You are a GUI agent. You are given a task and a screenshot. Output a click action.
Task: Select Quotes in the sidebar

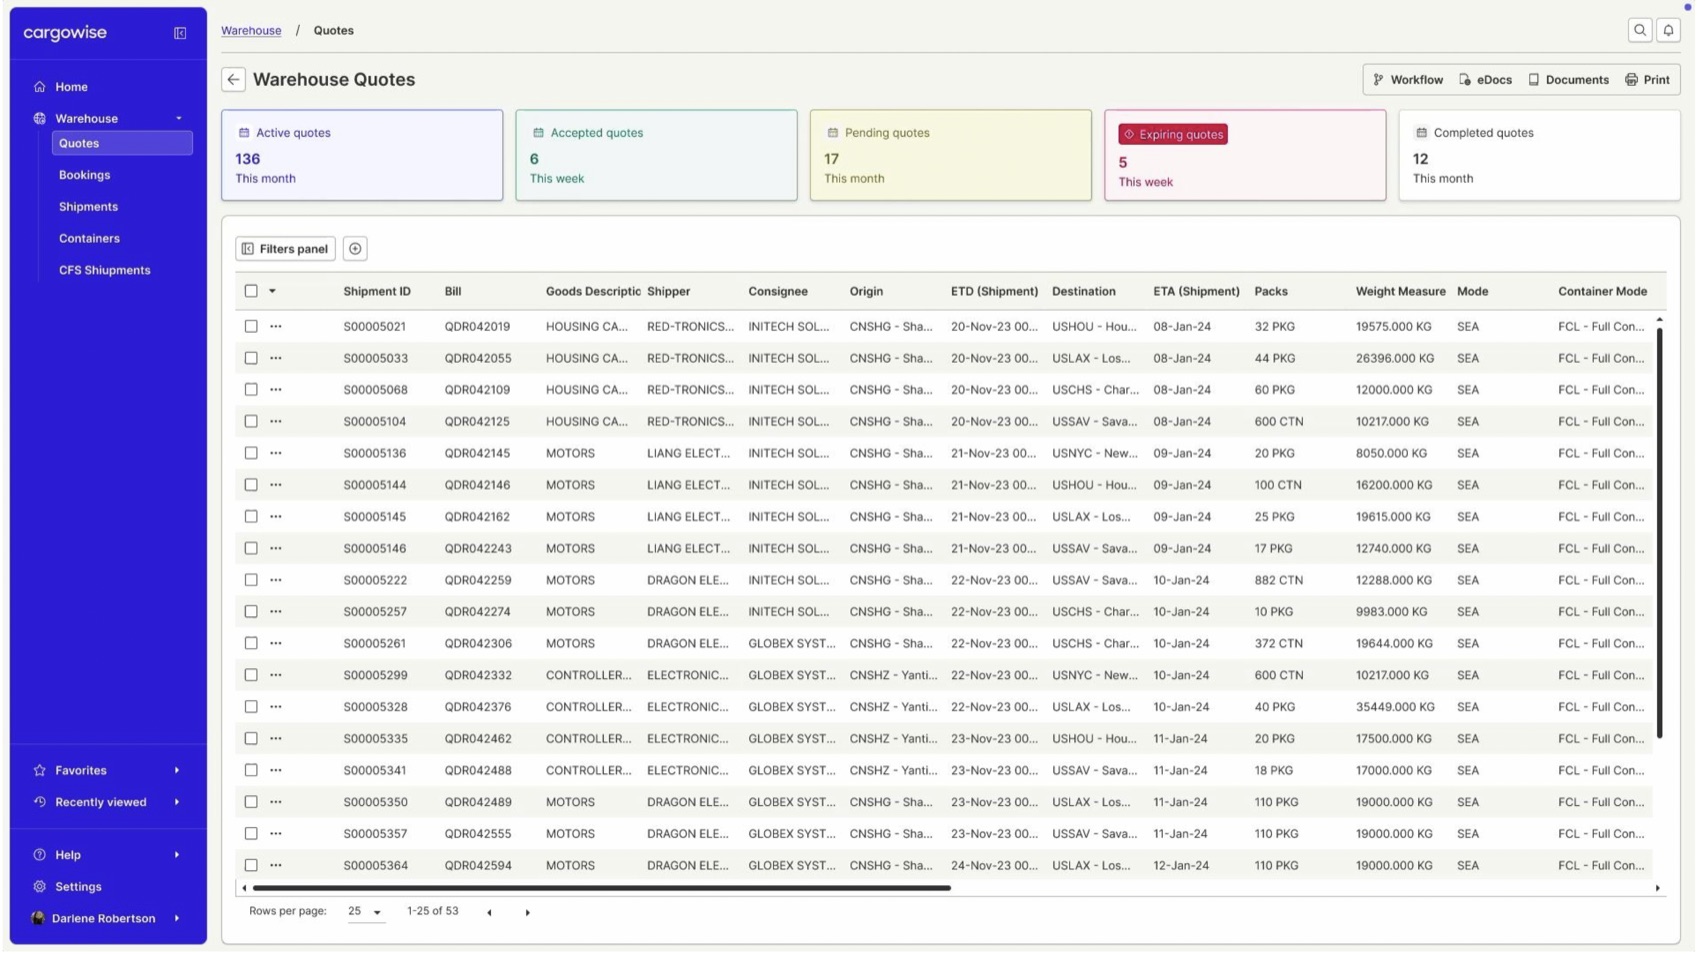[122, 144]
